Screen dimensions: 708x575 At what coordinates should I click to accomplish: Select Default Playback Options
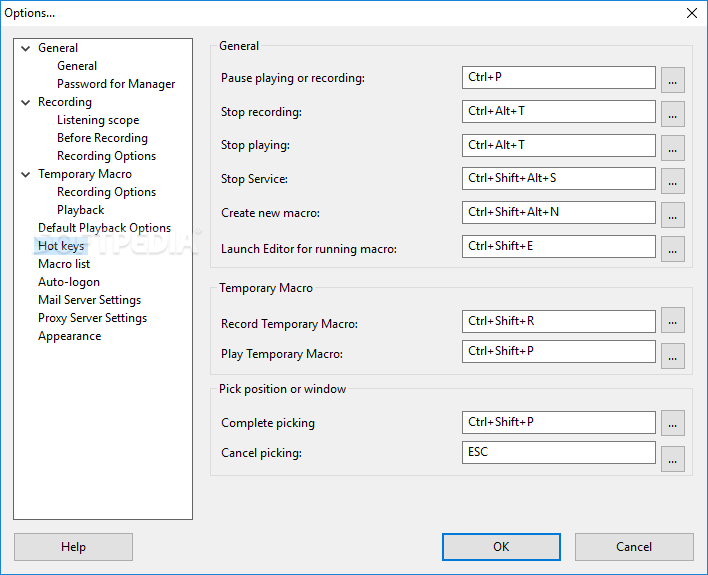tap(104, 228)
